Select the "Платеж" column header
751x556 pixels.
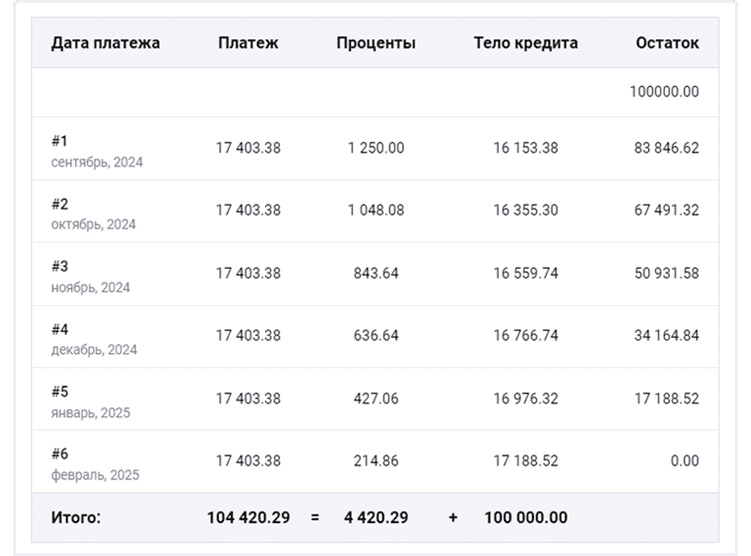point(248,43)
